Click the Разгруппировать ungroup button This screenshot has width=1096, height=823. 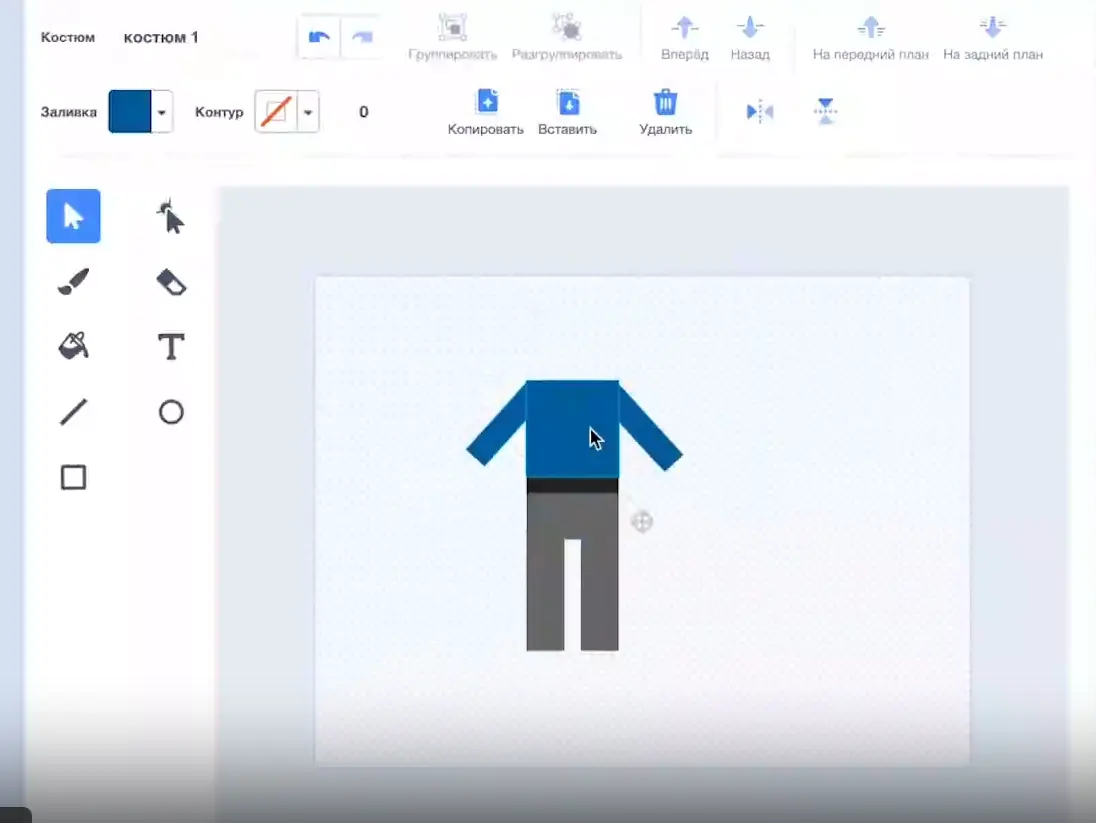click(567, 38)
